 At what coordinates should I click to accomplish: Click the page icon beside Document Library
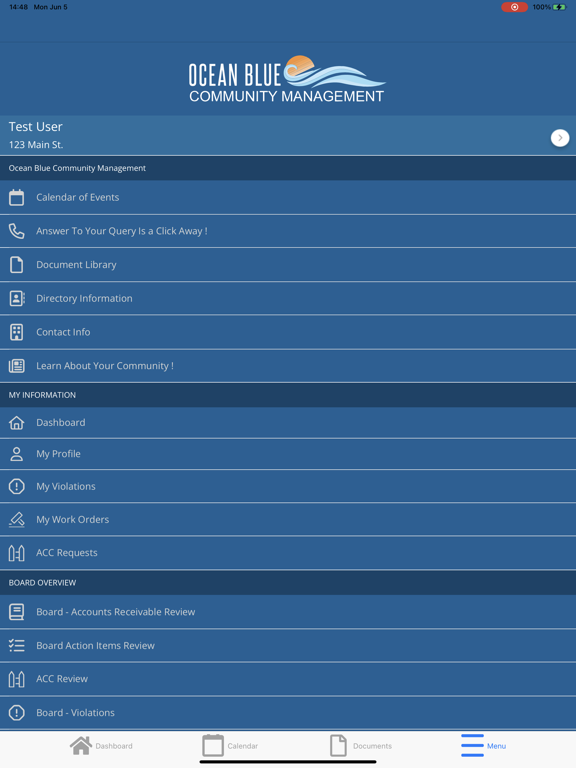17,264
